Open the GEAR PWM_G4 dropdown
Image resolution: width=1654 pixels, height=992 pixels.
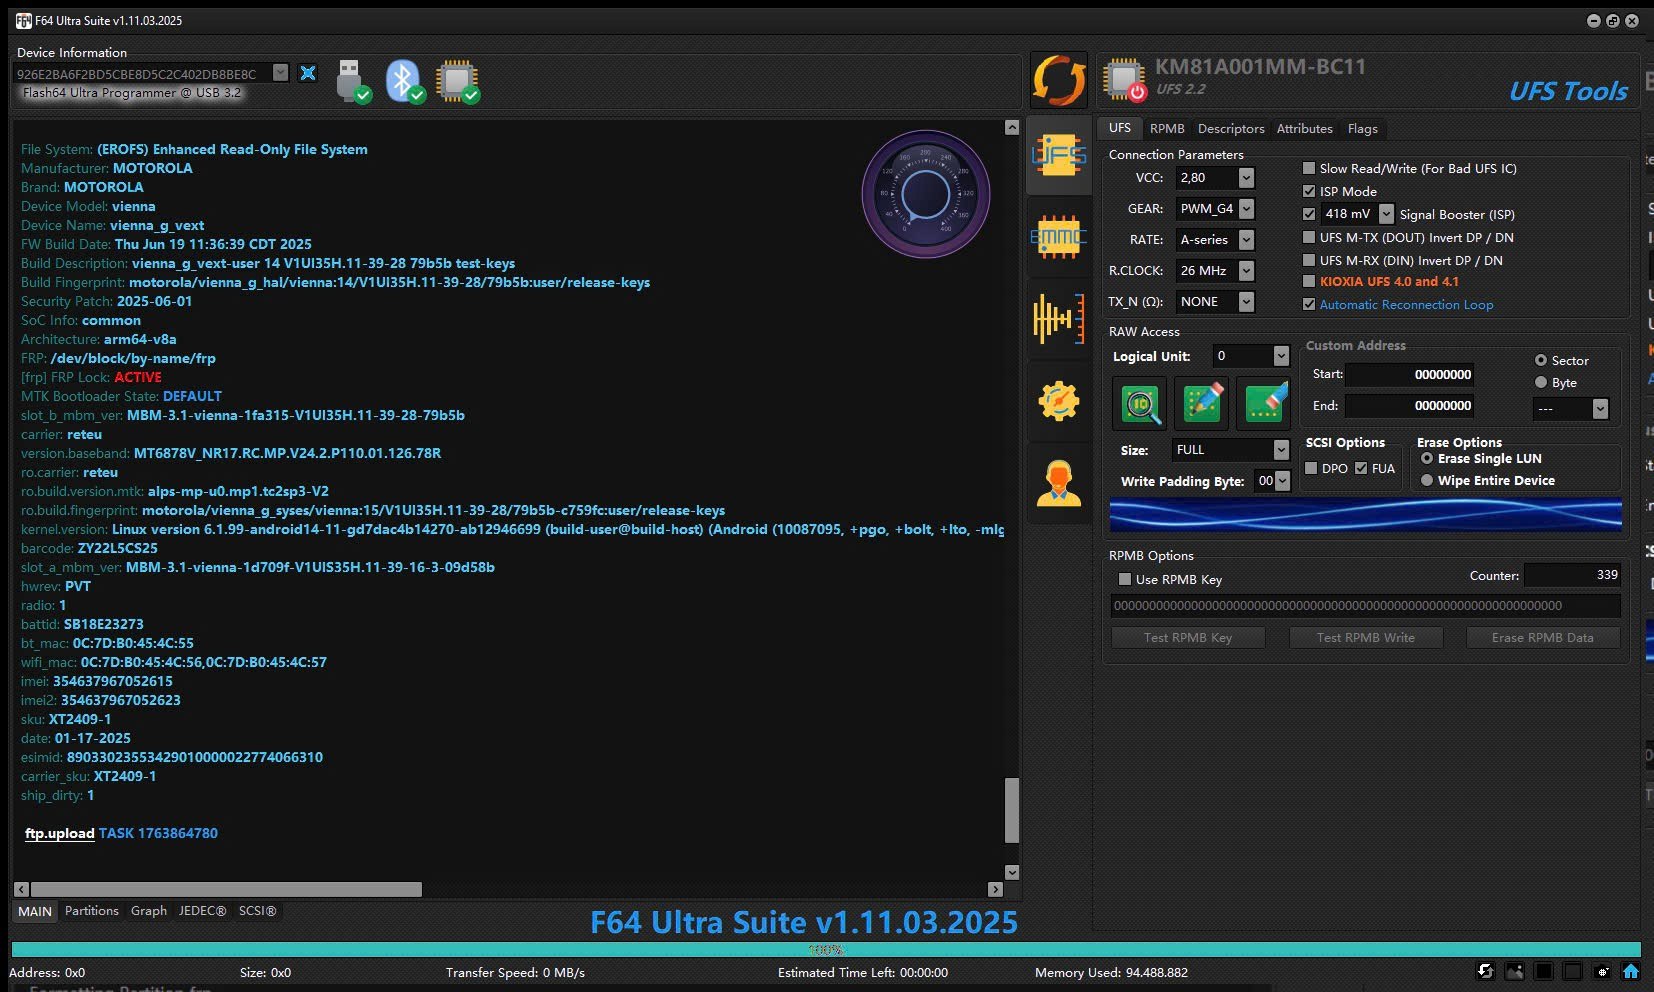[1246, 209]
